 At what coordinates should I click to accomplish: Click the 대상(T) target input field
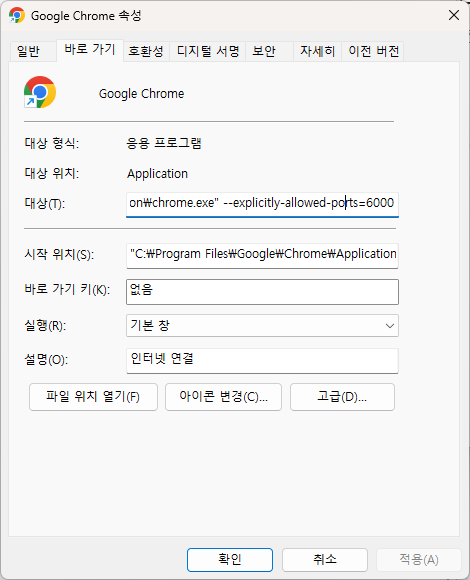(x=262, y=204)
